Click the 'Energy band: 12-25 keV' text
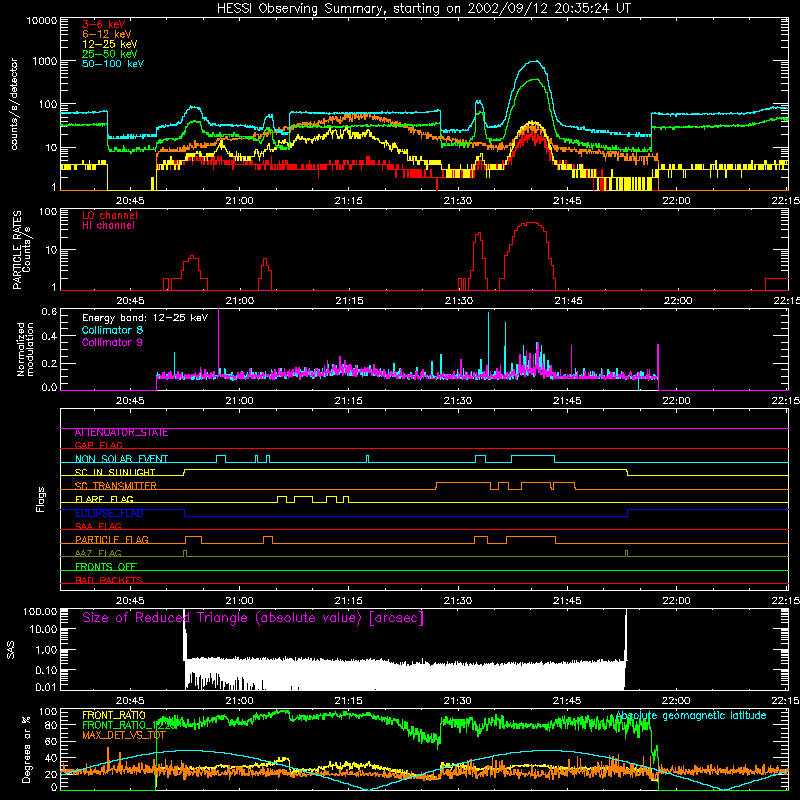The image size is (800, 800). [145, 318]
